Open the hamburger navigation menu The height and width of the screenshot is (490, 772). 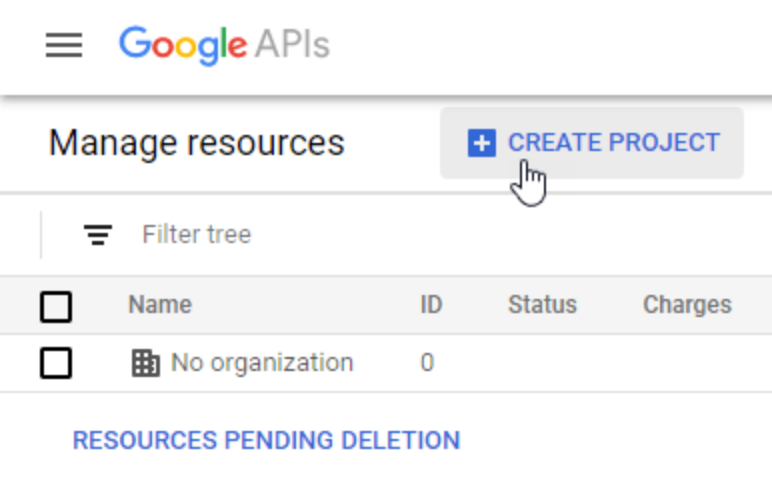coord(64,45)
